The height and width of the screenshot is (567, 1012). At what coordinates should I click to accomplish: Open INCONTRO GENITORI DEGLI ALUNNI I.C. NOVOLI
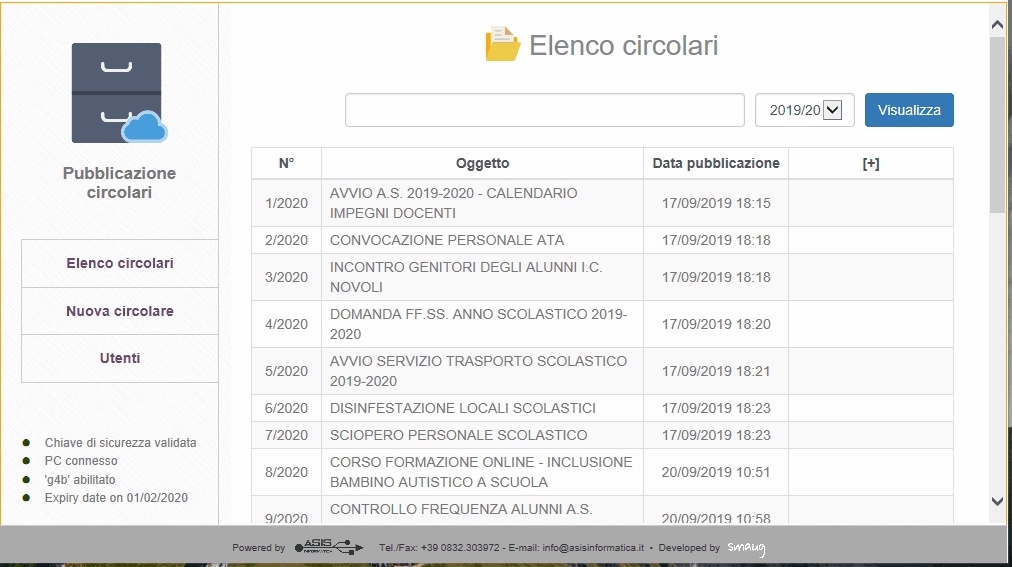[466, 277]
